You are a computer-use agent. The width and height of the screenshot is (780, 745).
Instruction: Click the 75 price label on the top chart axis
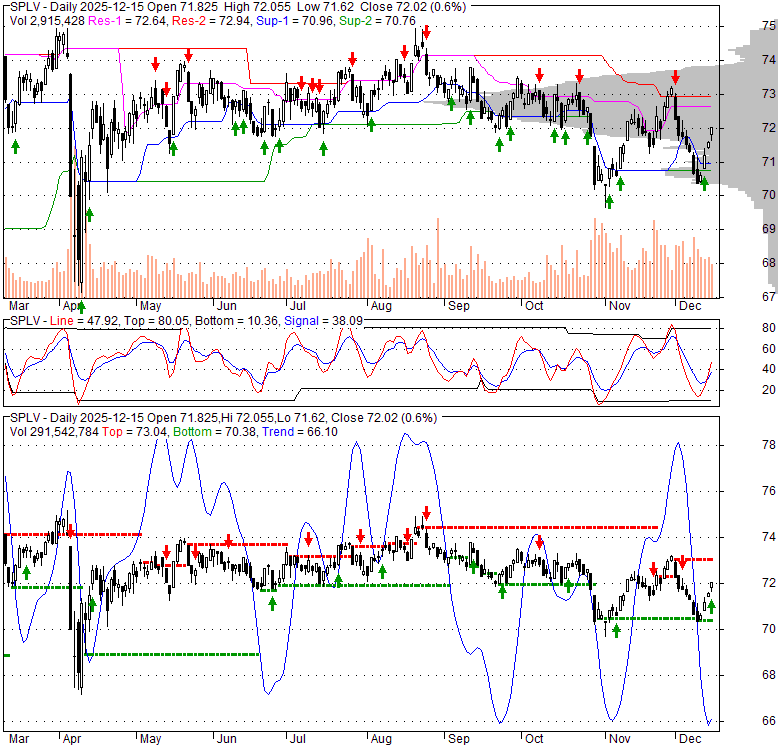pos(769,26)
